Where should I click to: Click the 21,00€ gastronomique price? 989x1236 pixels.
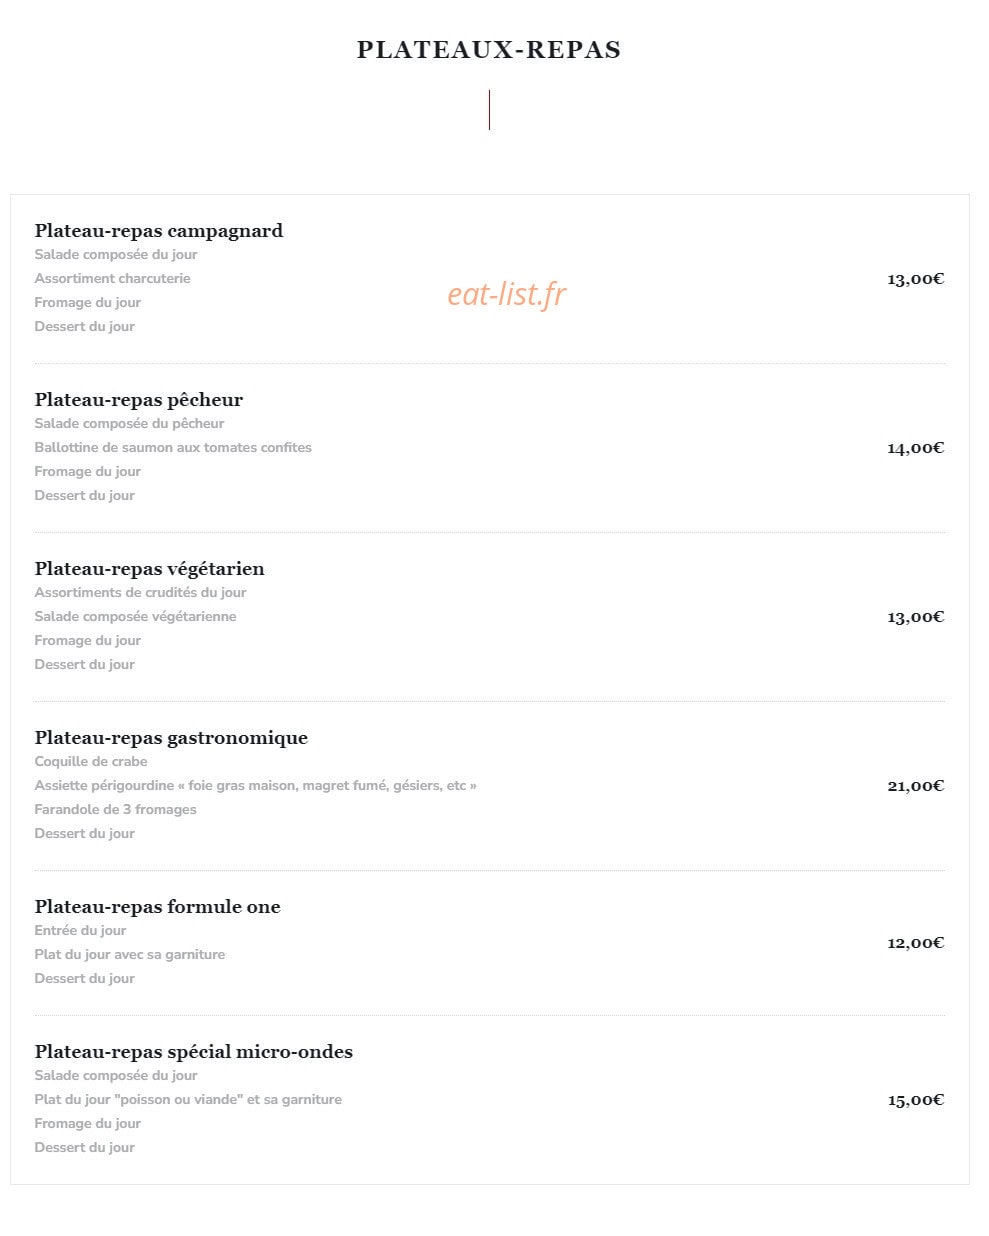point(916,786)
